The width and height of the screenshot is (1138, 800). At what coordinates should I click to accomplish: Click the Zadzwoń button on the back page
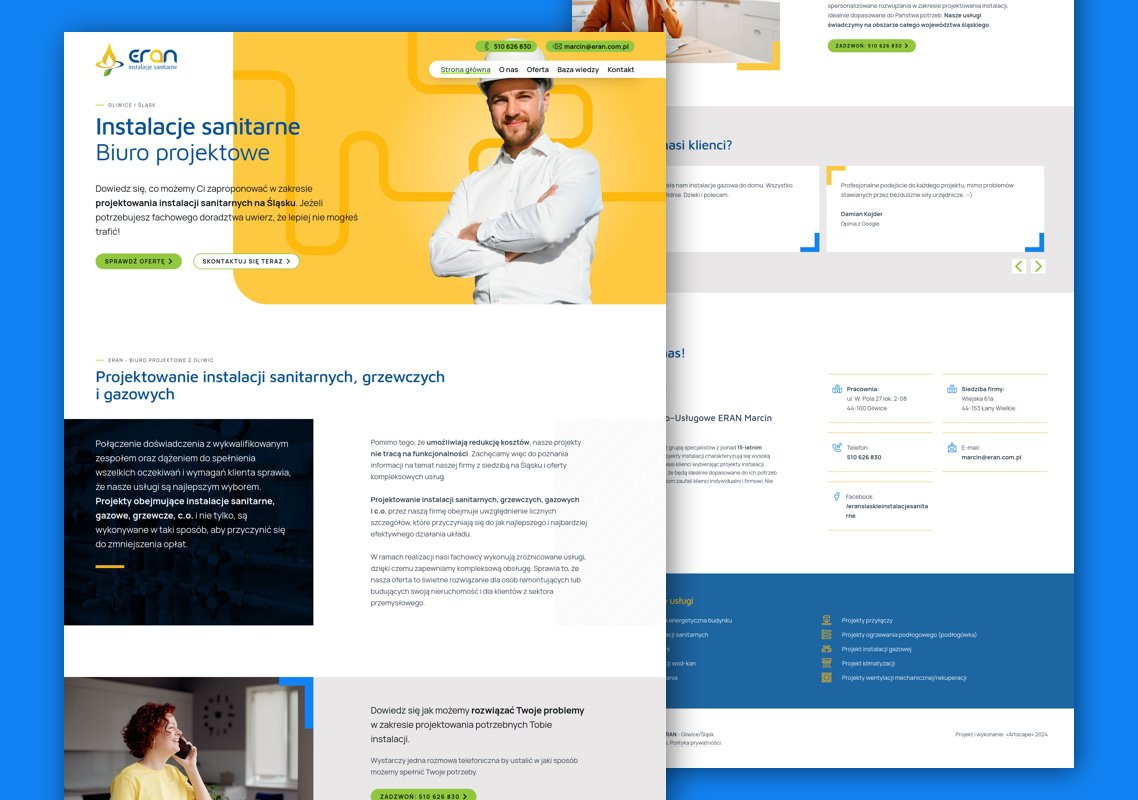tap(872, 46)
